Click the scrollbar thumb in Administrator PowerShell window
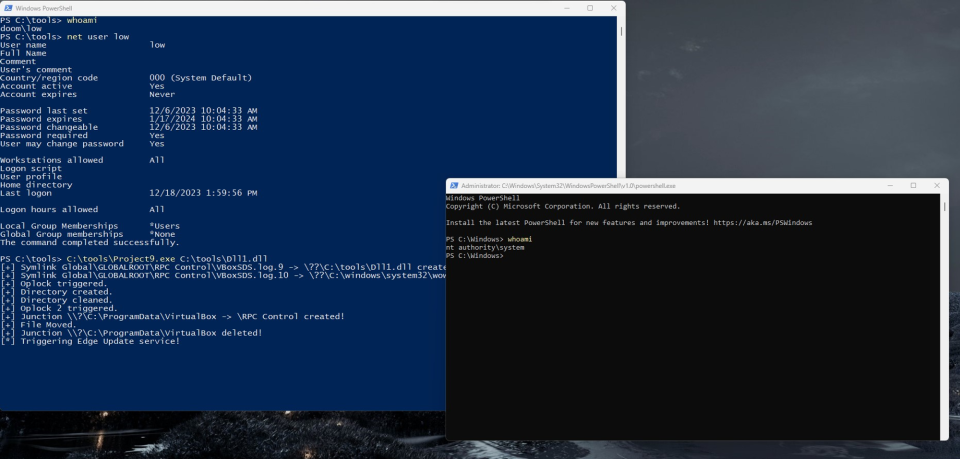960x459 pixels. pyautogui.click(x=945, y=207)
